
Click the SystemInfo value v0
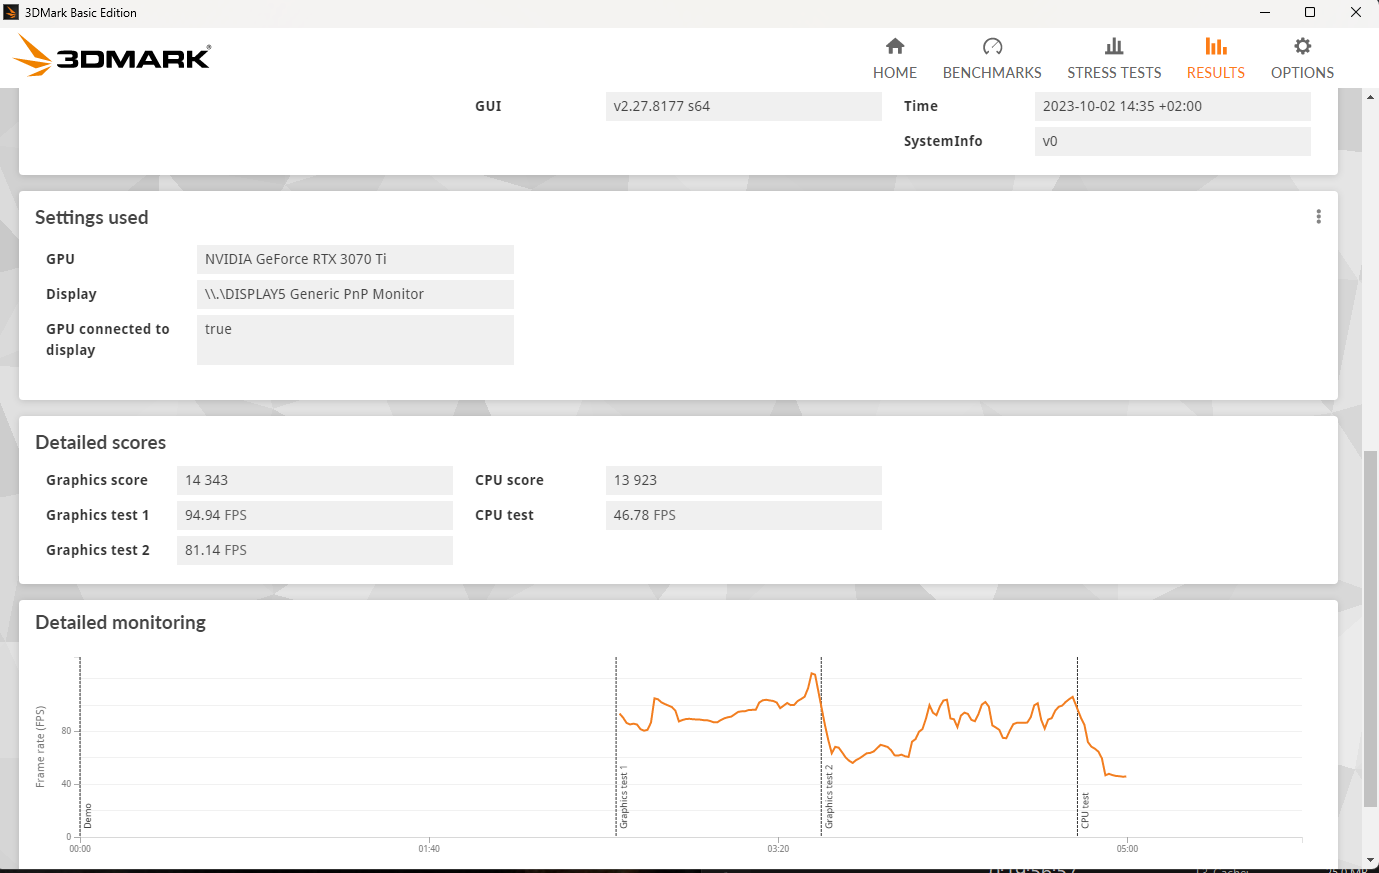[1173, 141]
